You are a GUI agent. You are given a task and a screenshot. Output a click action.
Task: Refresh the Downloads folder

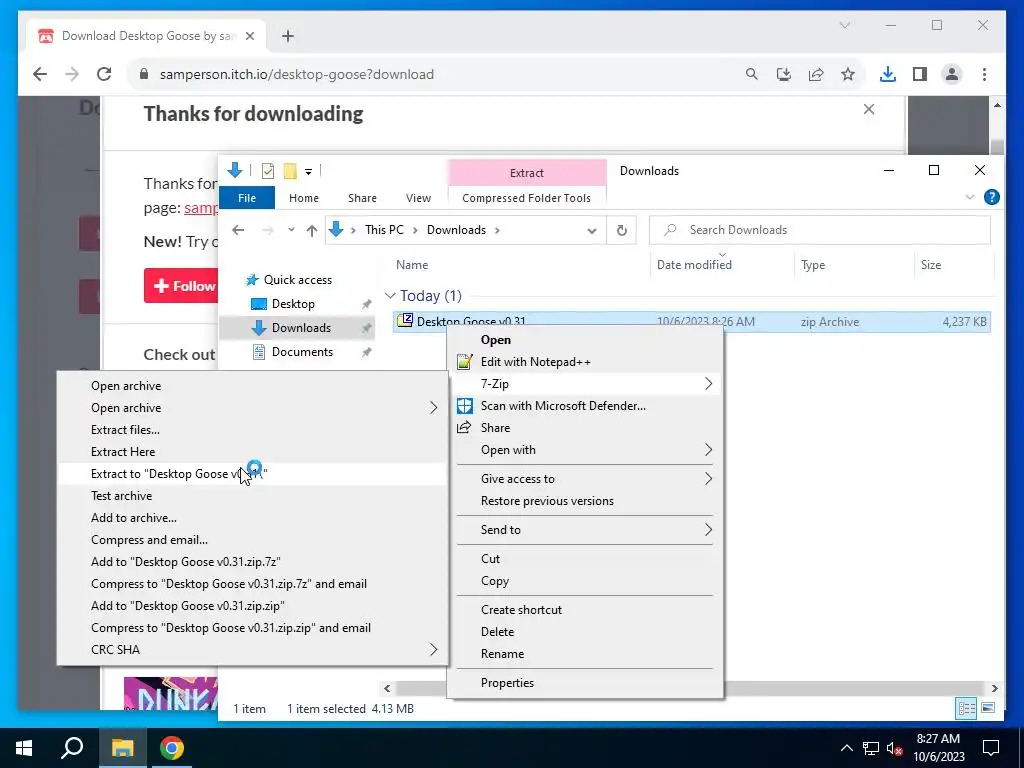[x=622, y=230]
